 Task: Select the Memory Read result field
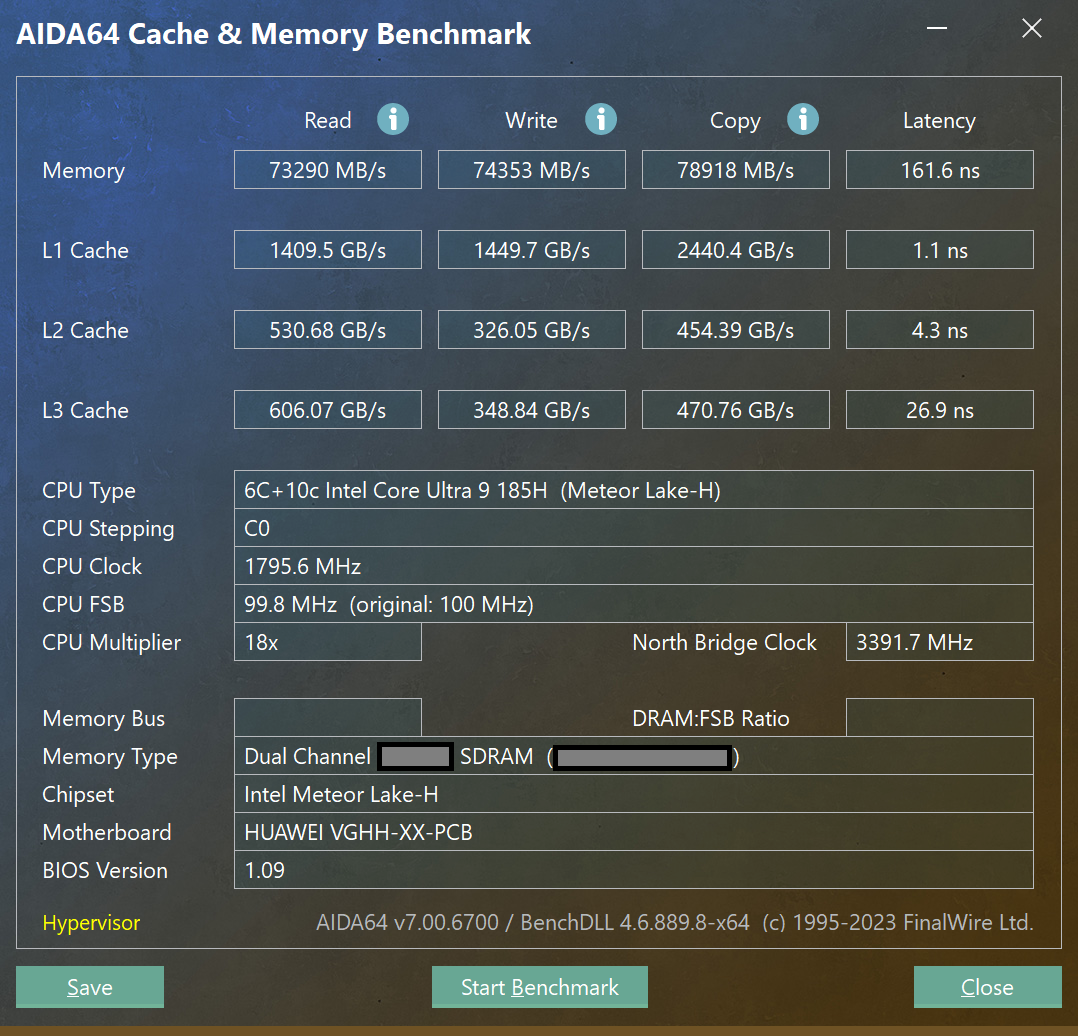point(327,169)
